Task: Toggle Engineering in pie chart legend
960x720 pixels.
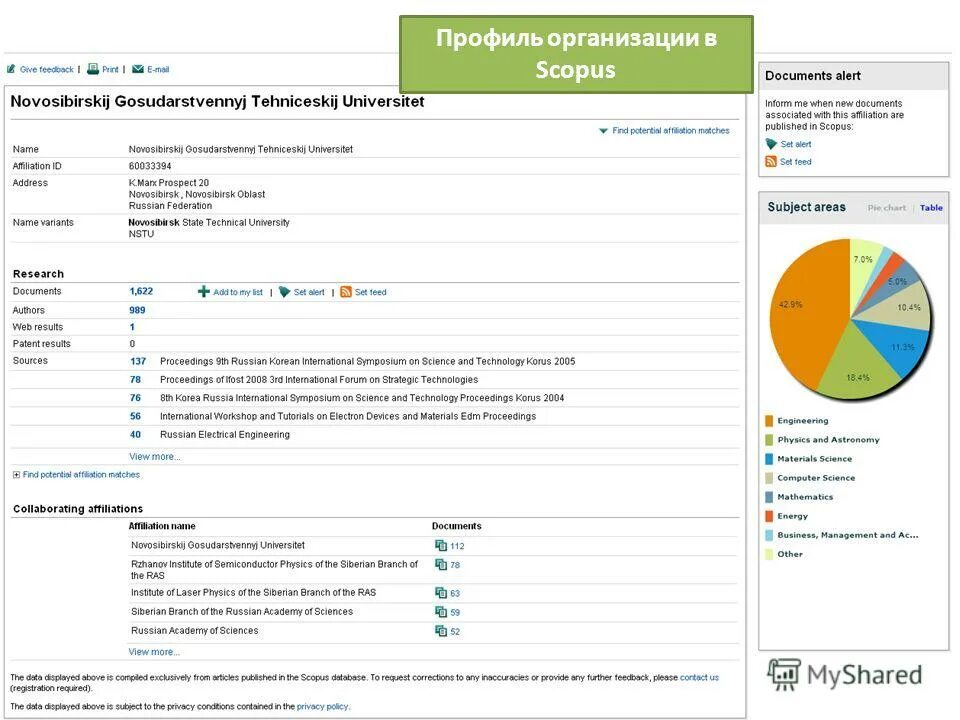Action: point(799,420)
